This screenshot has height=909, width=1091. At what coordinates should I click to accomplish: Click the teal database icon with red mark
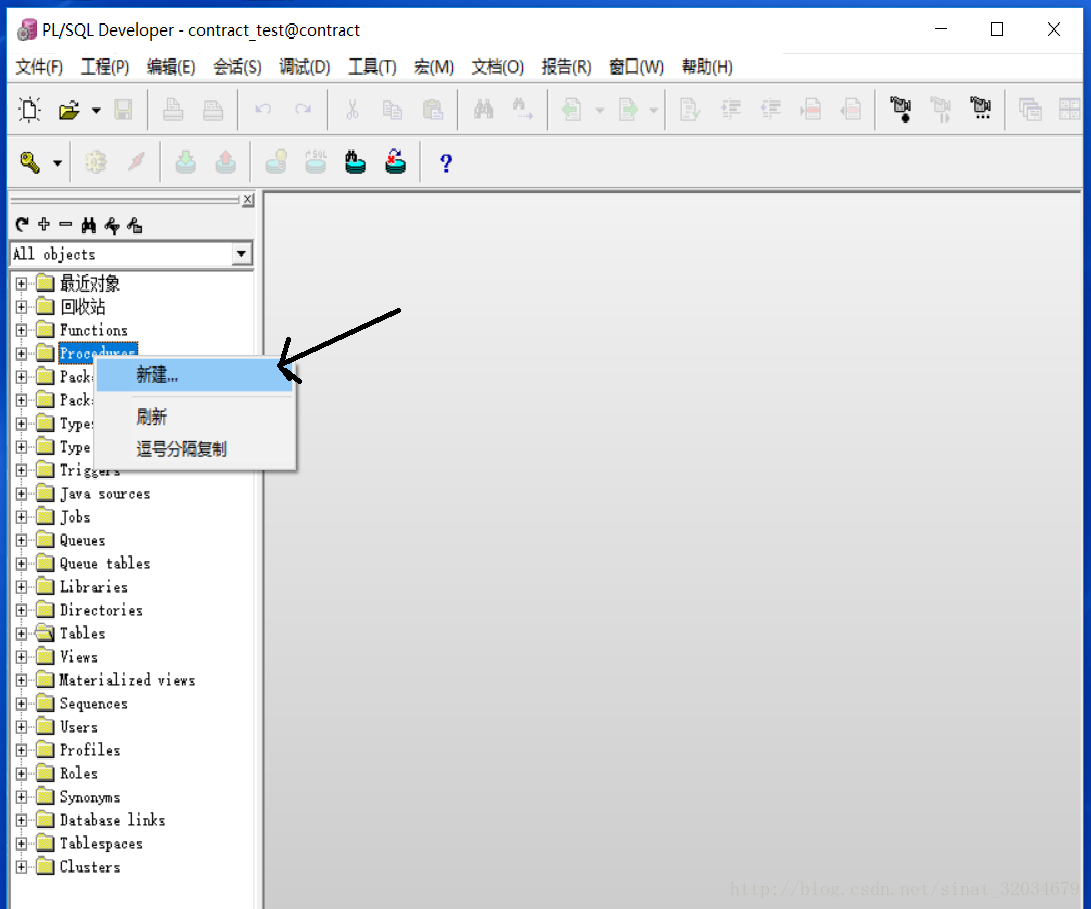pyautogui.click(x=396, y=162)
